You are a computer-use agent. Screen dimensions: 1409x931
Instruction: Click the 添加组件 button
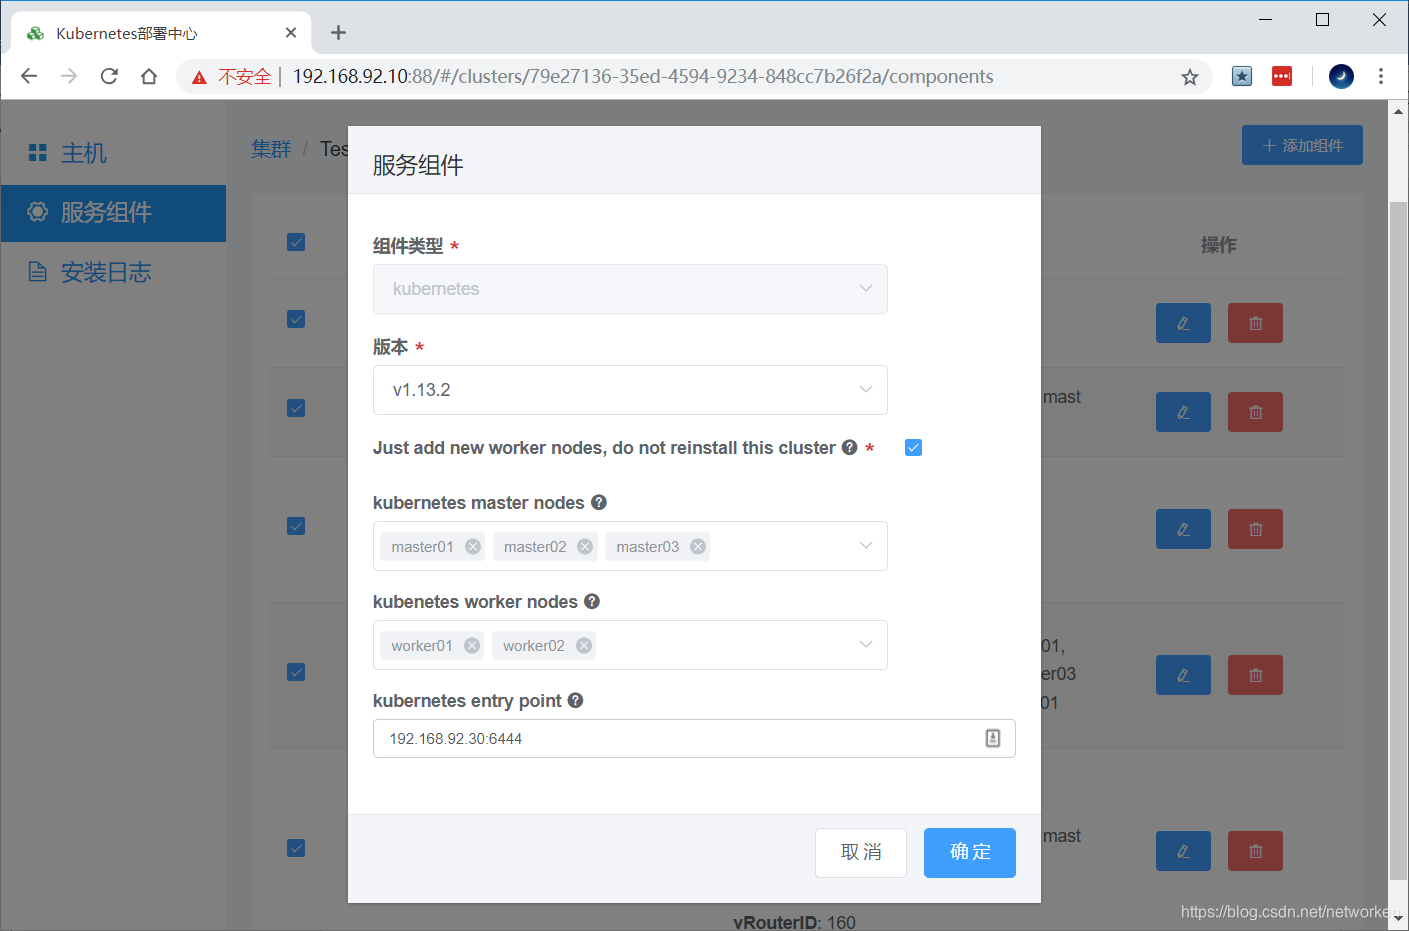(1302, 145)
